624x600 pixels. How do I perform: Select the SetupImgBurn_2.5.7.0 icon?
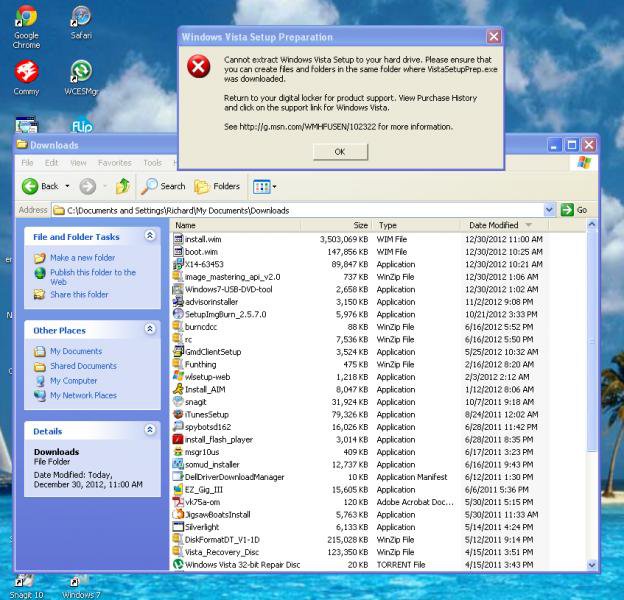tap(178, 314)
